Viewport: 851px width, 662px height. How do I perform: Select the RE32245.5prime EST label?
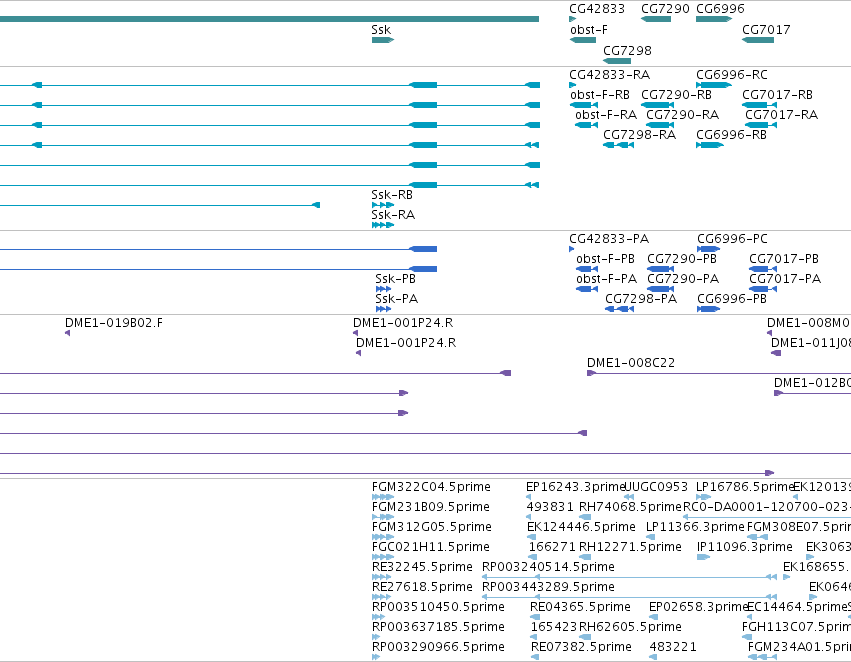[422, 567]
